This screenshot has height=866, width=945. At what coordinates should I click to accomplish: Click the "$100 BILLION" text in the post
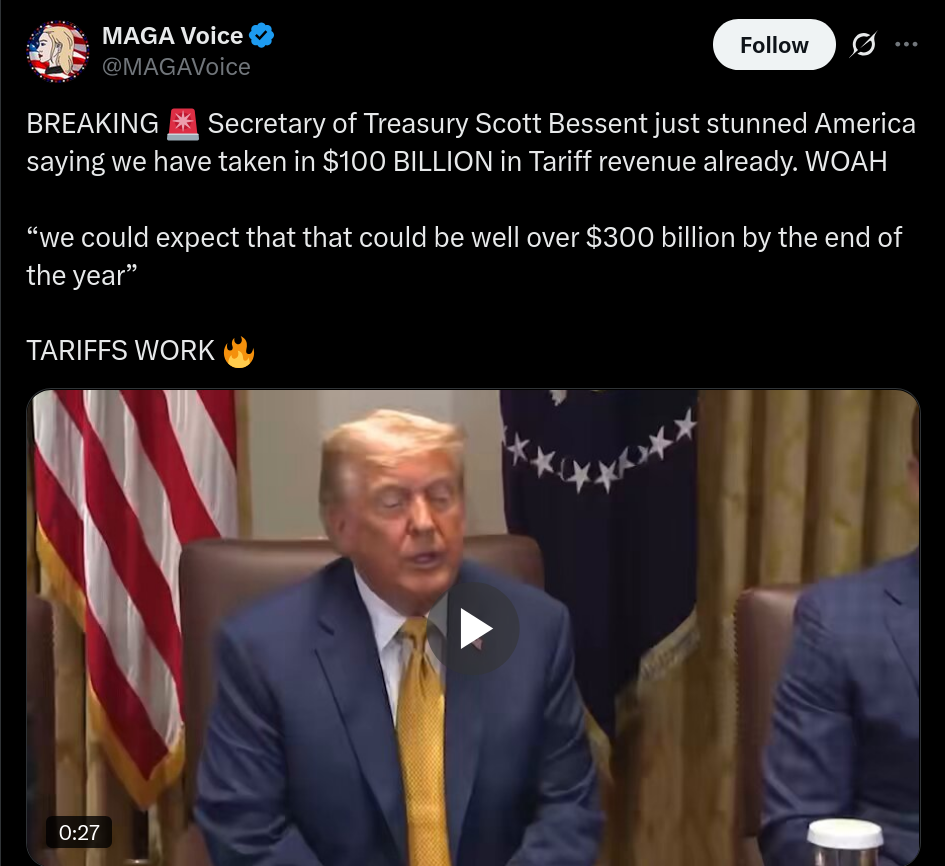[407, 162]
